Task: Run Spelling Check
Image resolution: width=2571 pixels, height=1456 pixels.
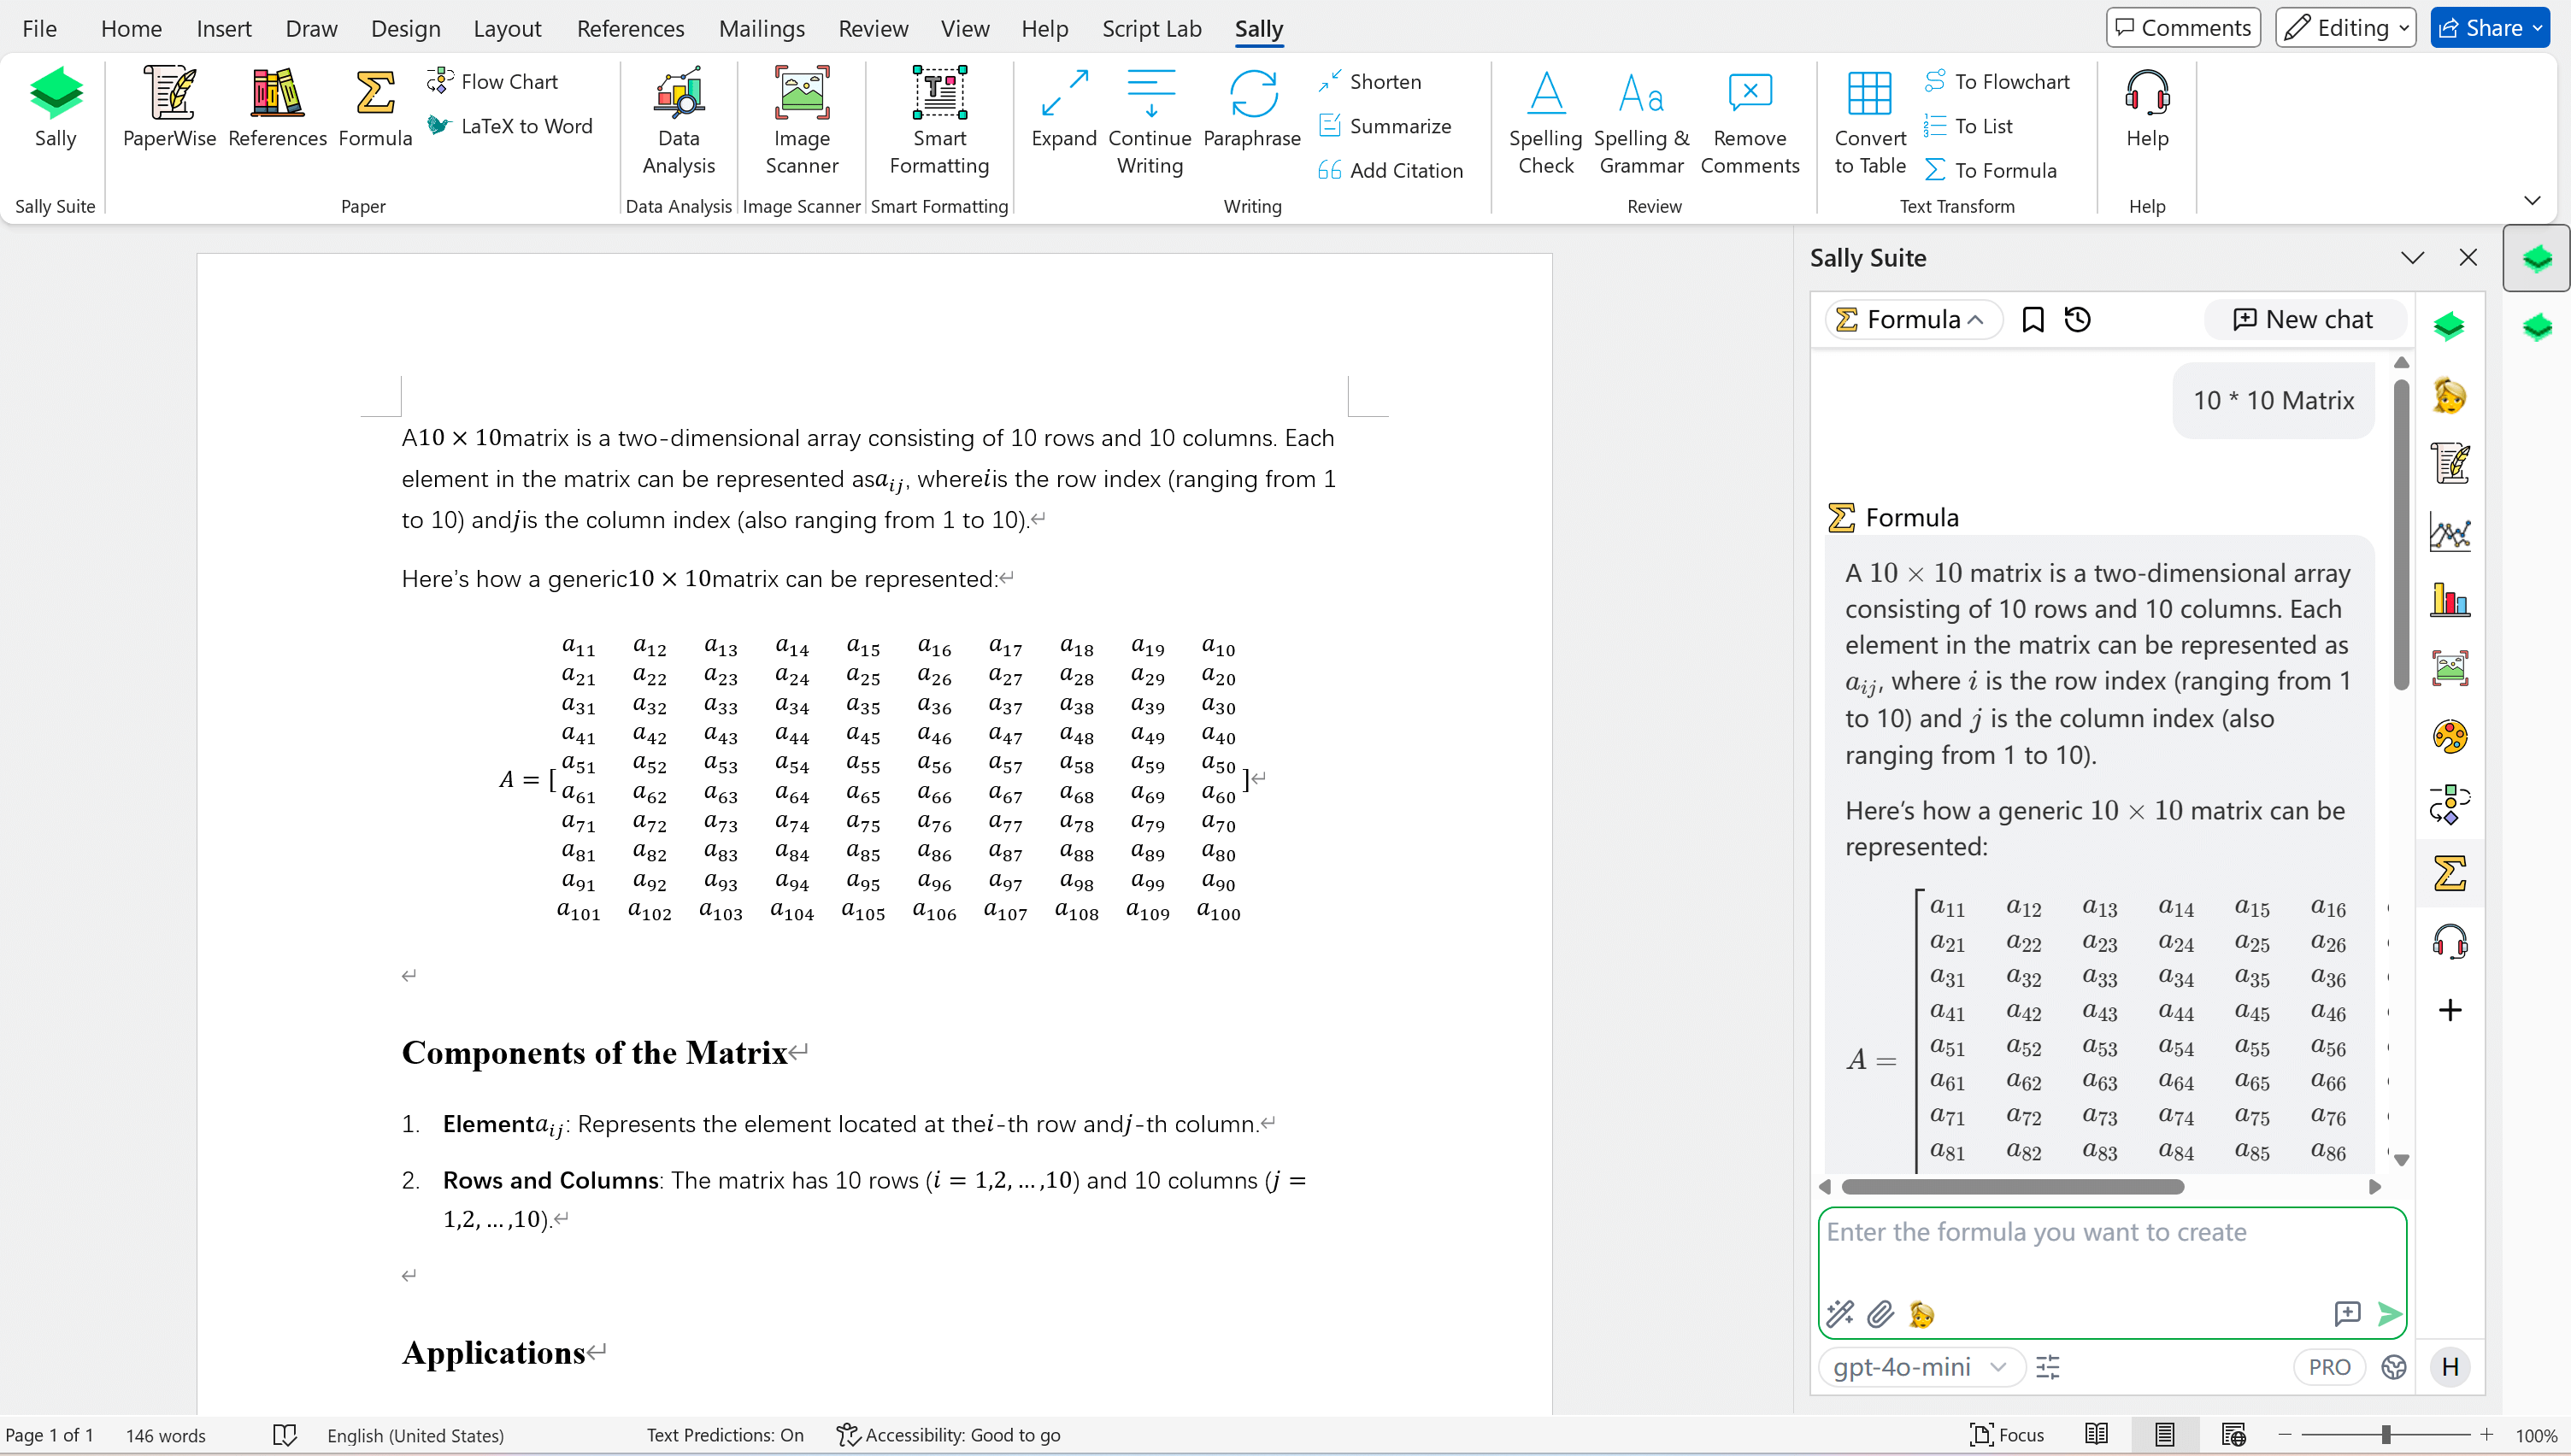Action: (x=1546, y=122)
